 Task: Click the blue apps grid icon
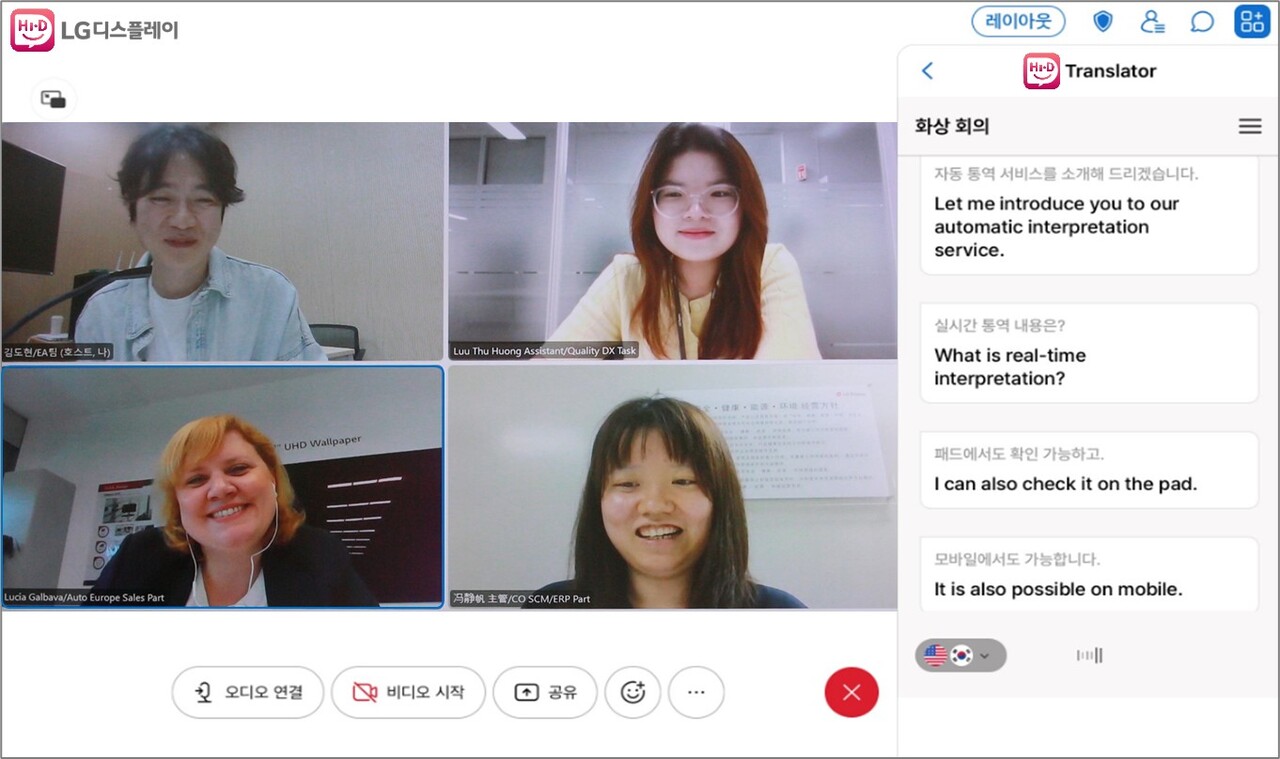tap(1250, 21)
